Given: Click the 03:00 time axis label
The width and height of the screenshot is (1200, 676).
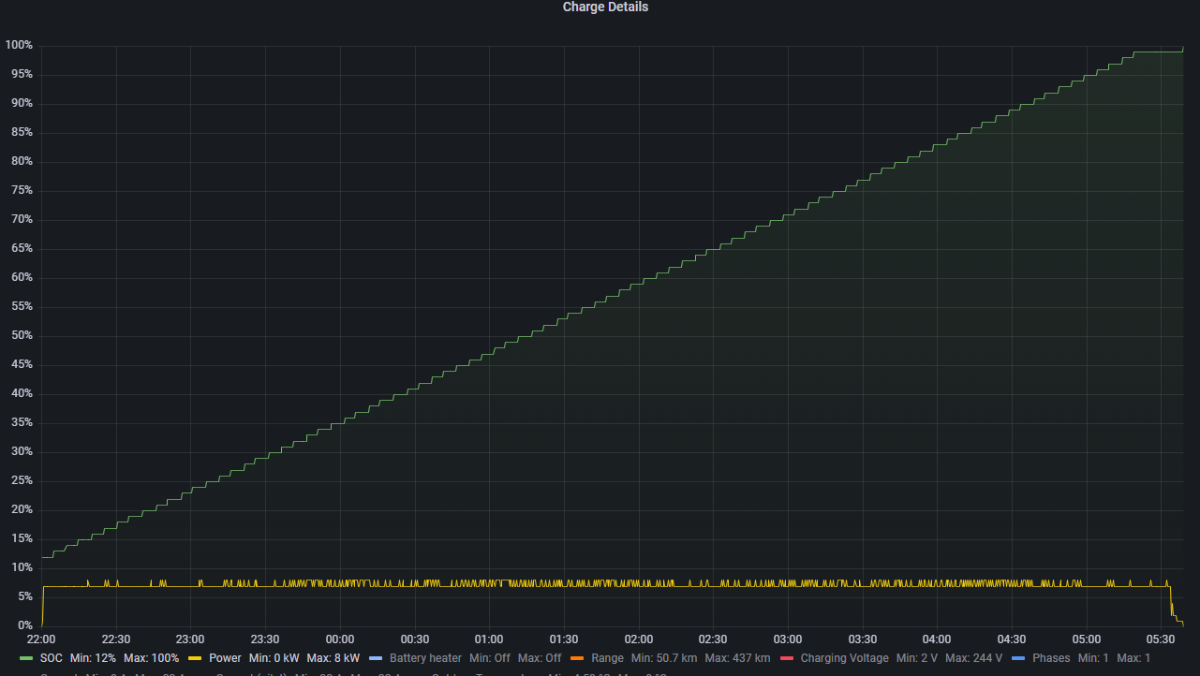Looking at the screenshot, I should coord(788,639).
